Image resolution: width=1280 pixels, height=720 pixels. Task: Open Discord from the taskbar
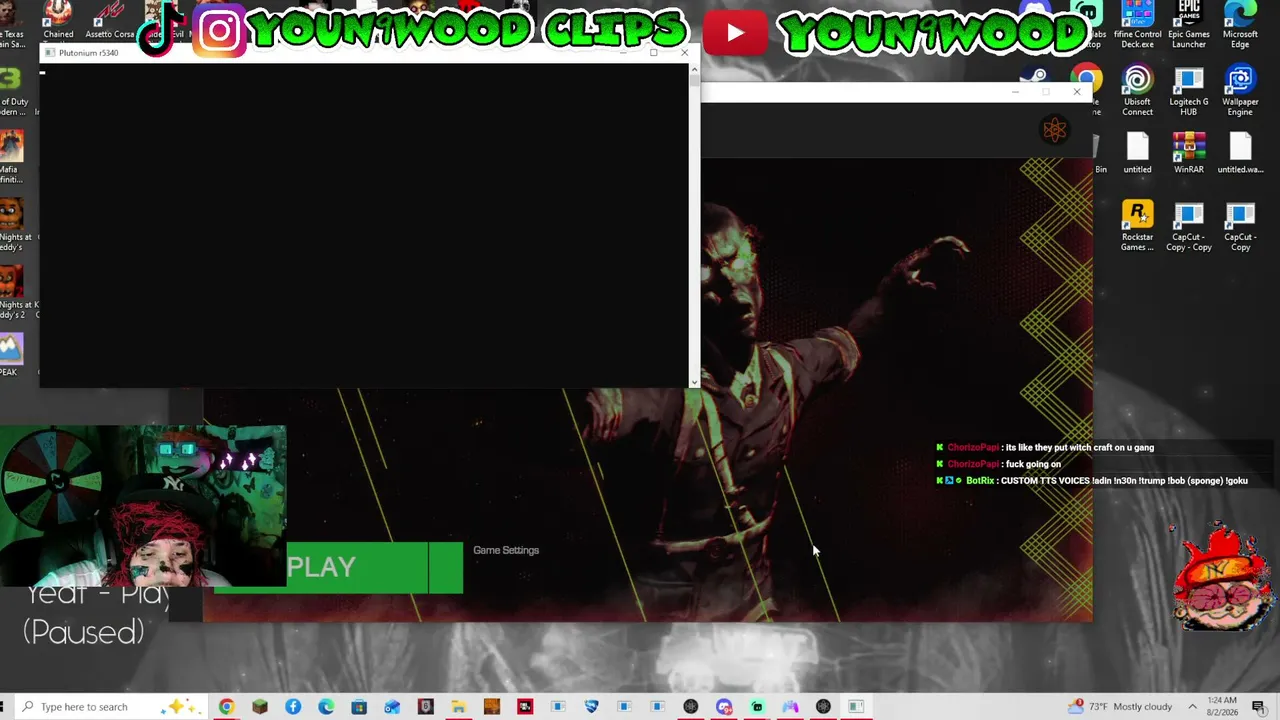pyautogui.click(x=724, y=707)
